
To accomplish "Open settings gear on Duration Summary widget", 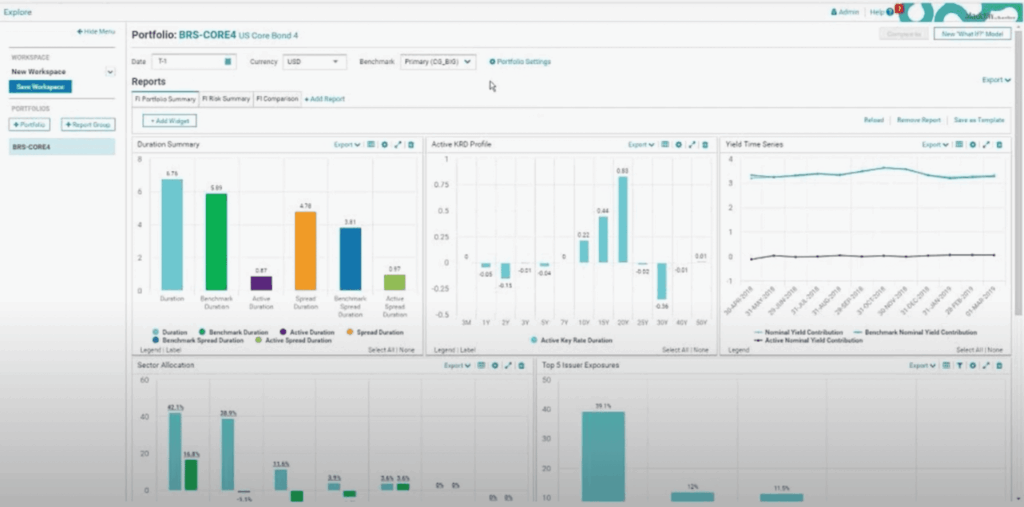I will pyautogui.click(x=383, y=145).
